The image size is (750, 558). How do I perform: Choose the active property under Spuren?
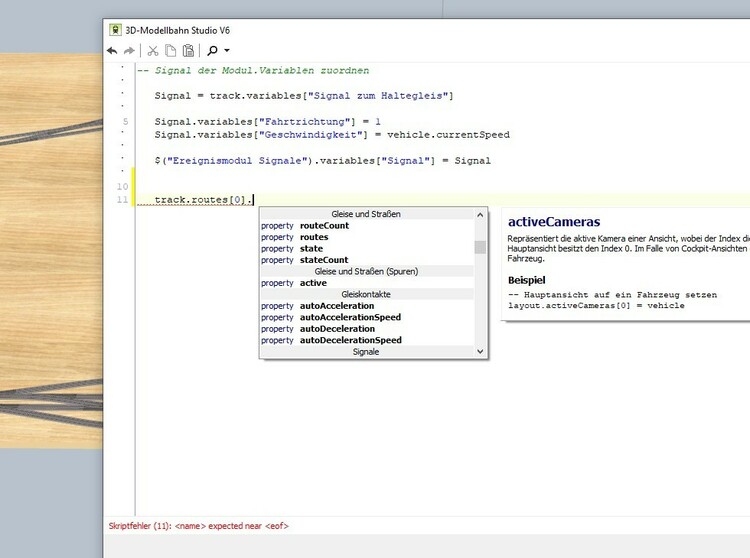coord(313,283)
